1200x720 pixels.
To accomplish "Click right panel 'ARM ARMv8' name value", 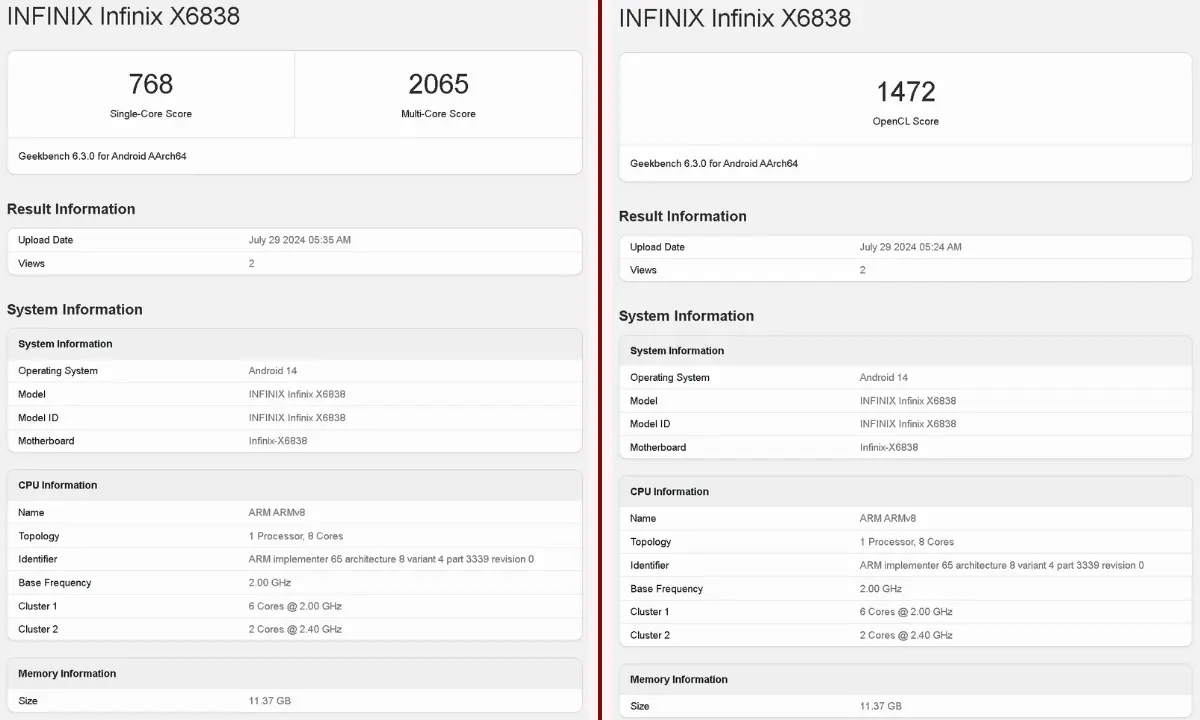I will (x=888, y=518).
